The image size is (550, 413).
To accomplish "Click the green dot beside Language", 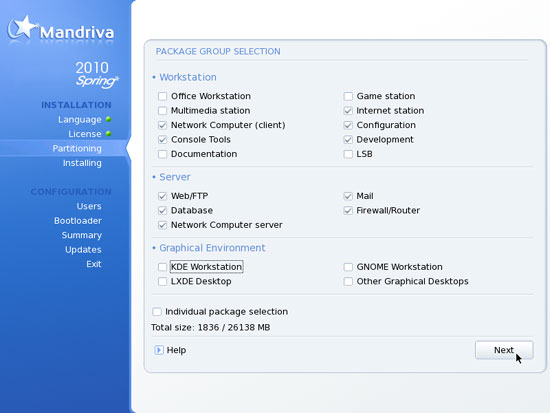I will pyautogui.click(x=108, y=119).
